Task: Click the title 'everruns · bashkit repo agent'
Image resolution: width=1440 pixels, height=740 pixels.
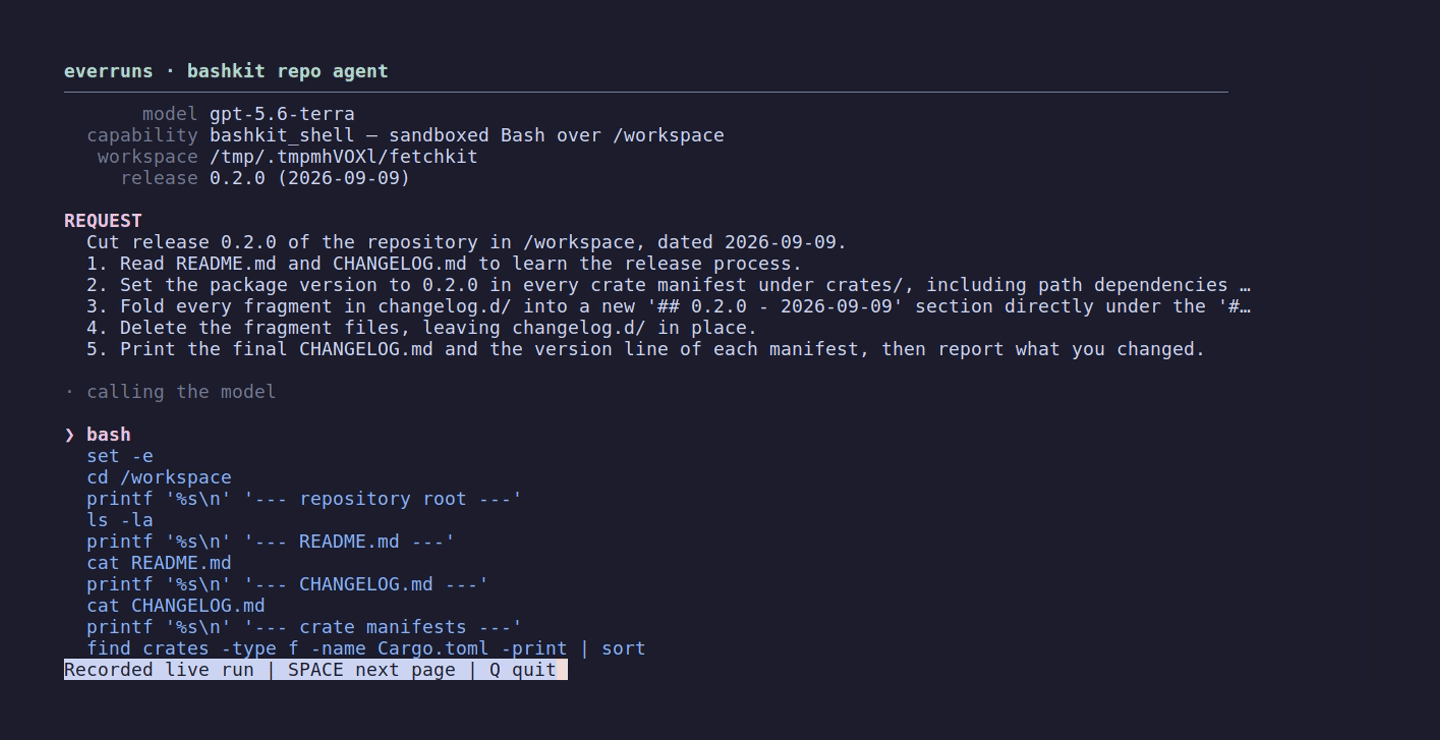Action: tap(226, 71)
